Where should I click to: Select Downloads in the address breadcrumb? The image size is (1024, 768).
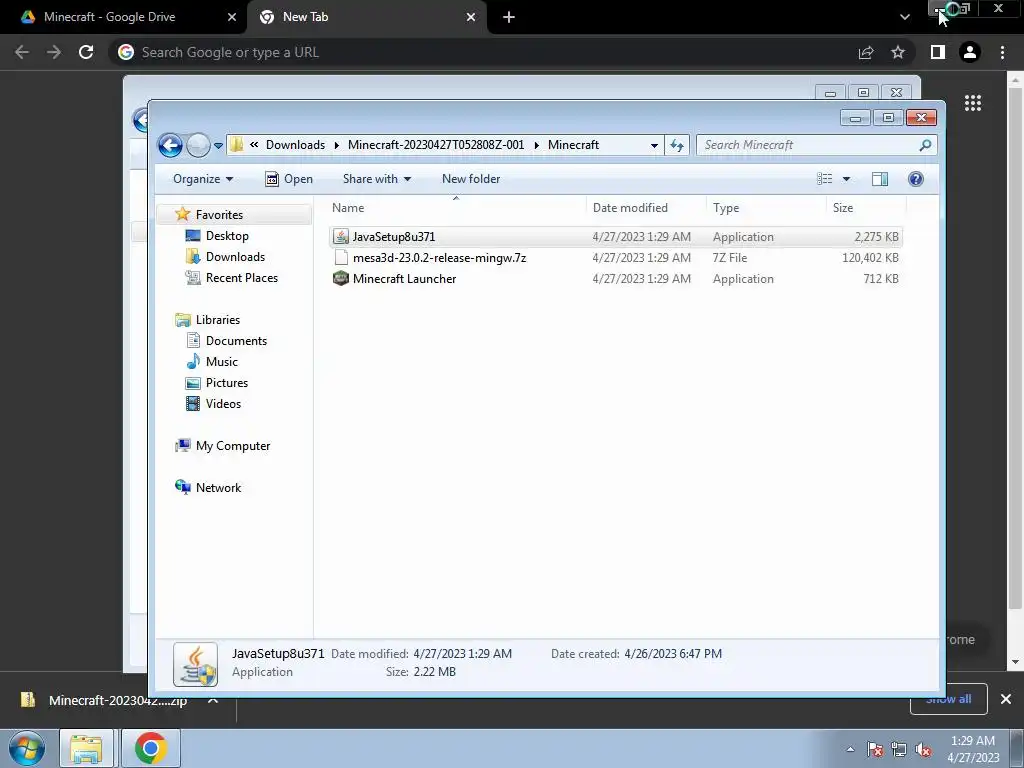pos(295,145)
